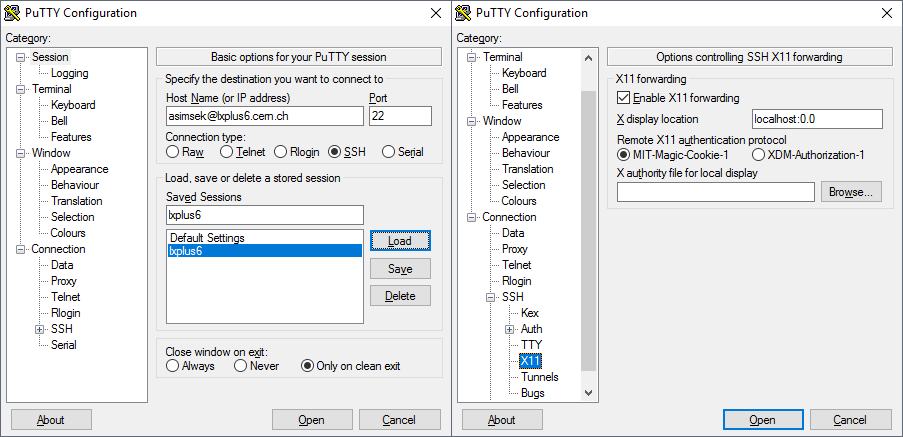
Task: Open Bugs category in right window
Action: click(533, 393)
